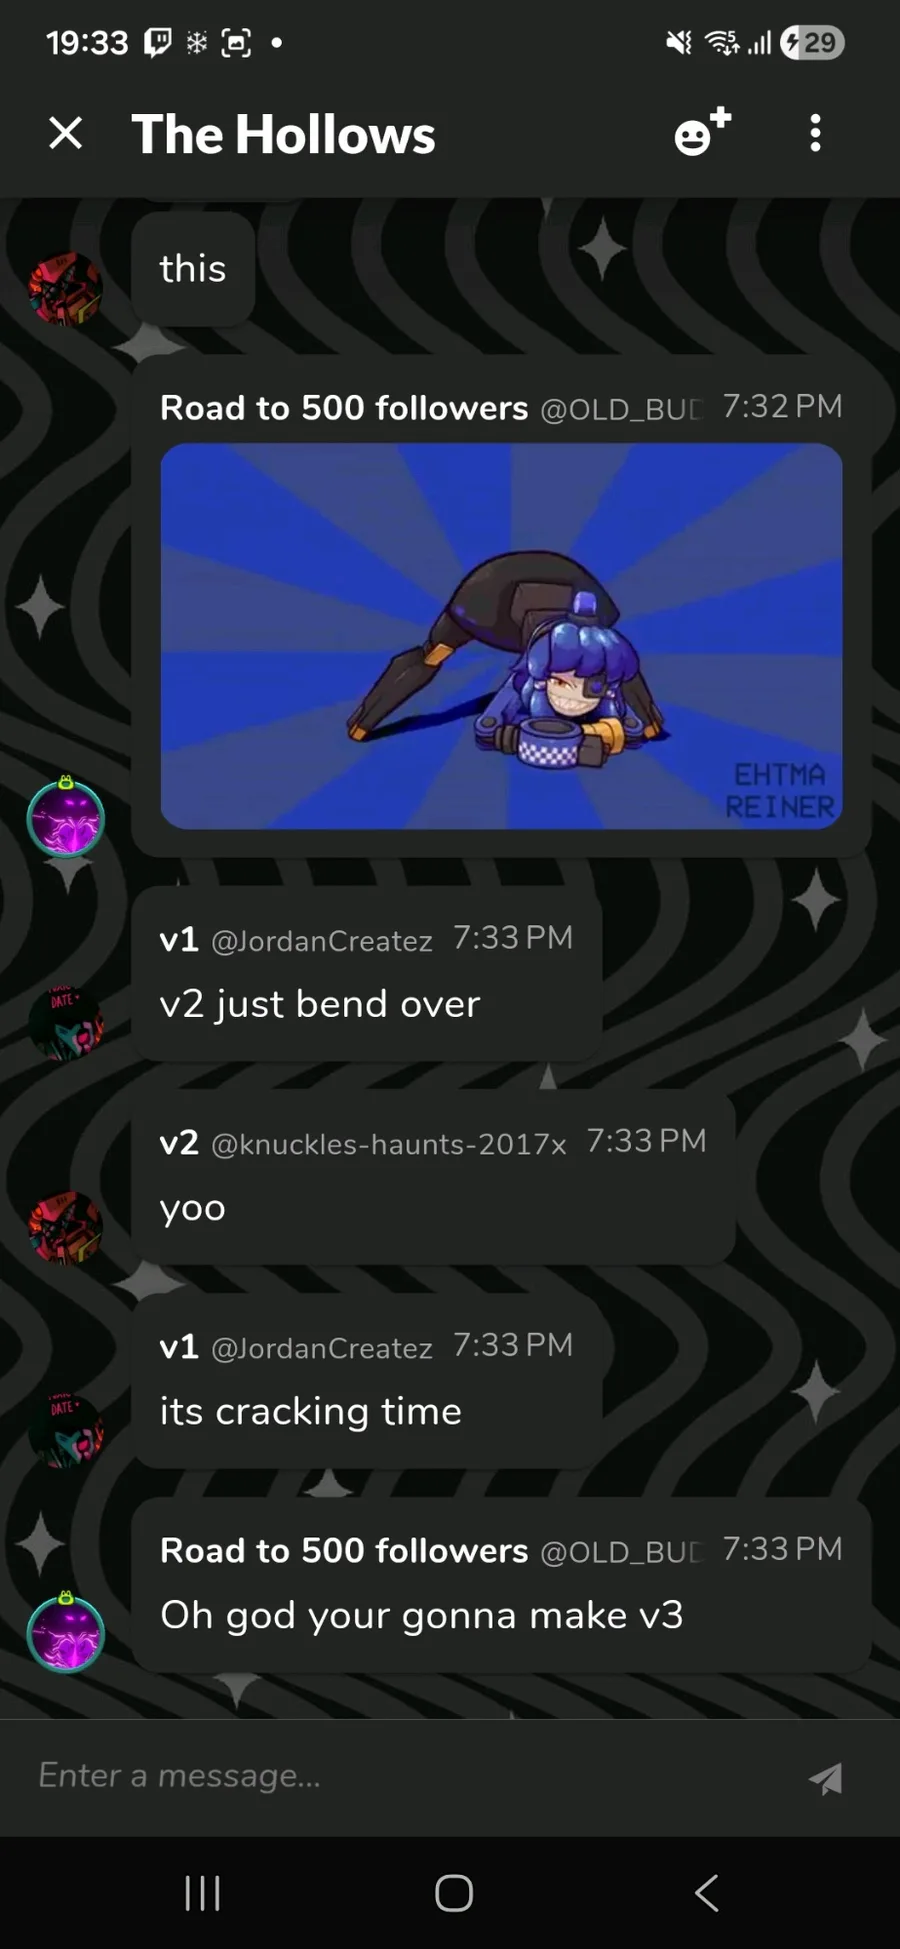The width and height of the screenshot is (900, 1949).
Task: Tap Android home navigation button
Action: tap(454, 1892)
